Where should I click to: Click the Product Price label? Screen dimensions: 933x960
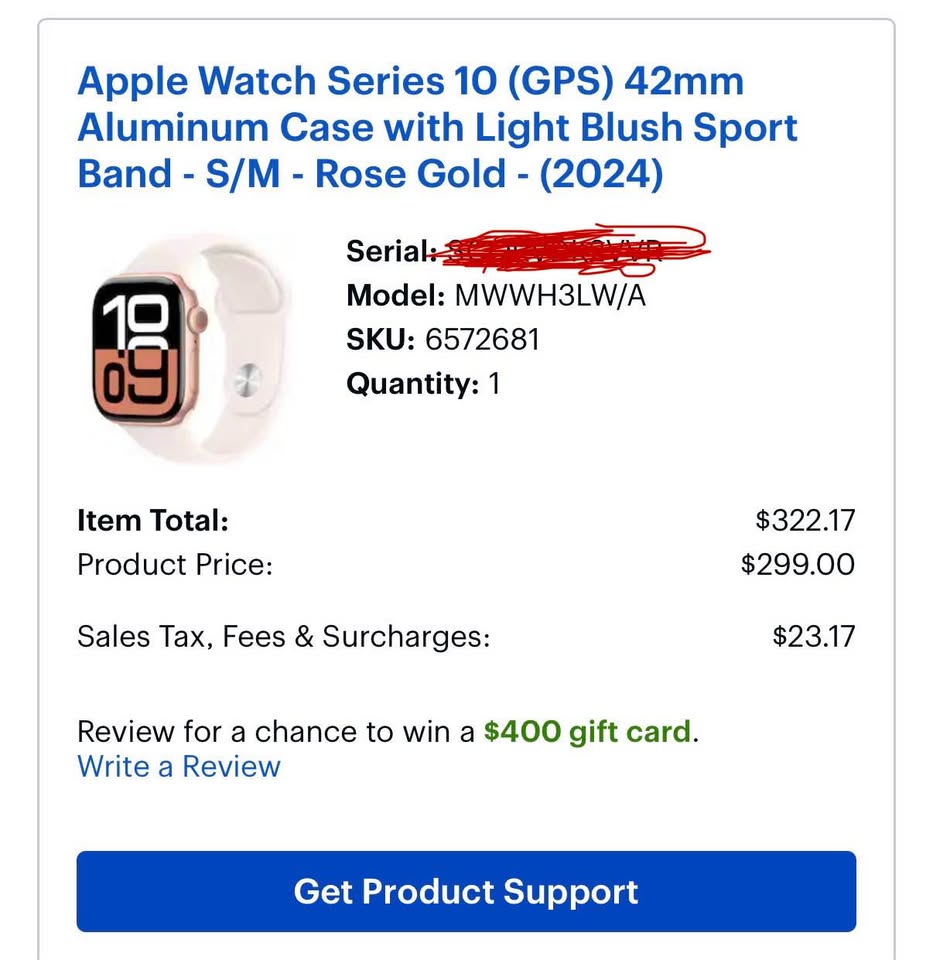pyautogui.click(x=175, y=564)
